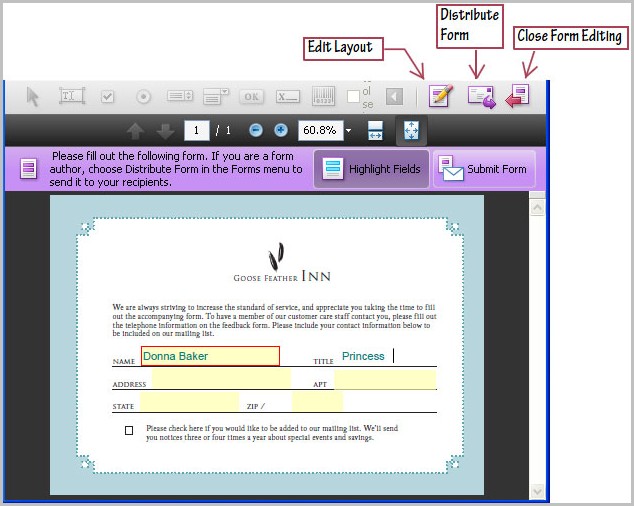This screenshot has width=634, height=506.
Task: Select the dropdown field tool
Action: tap(216, 96)
